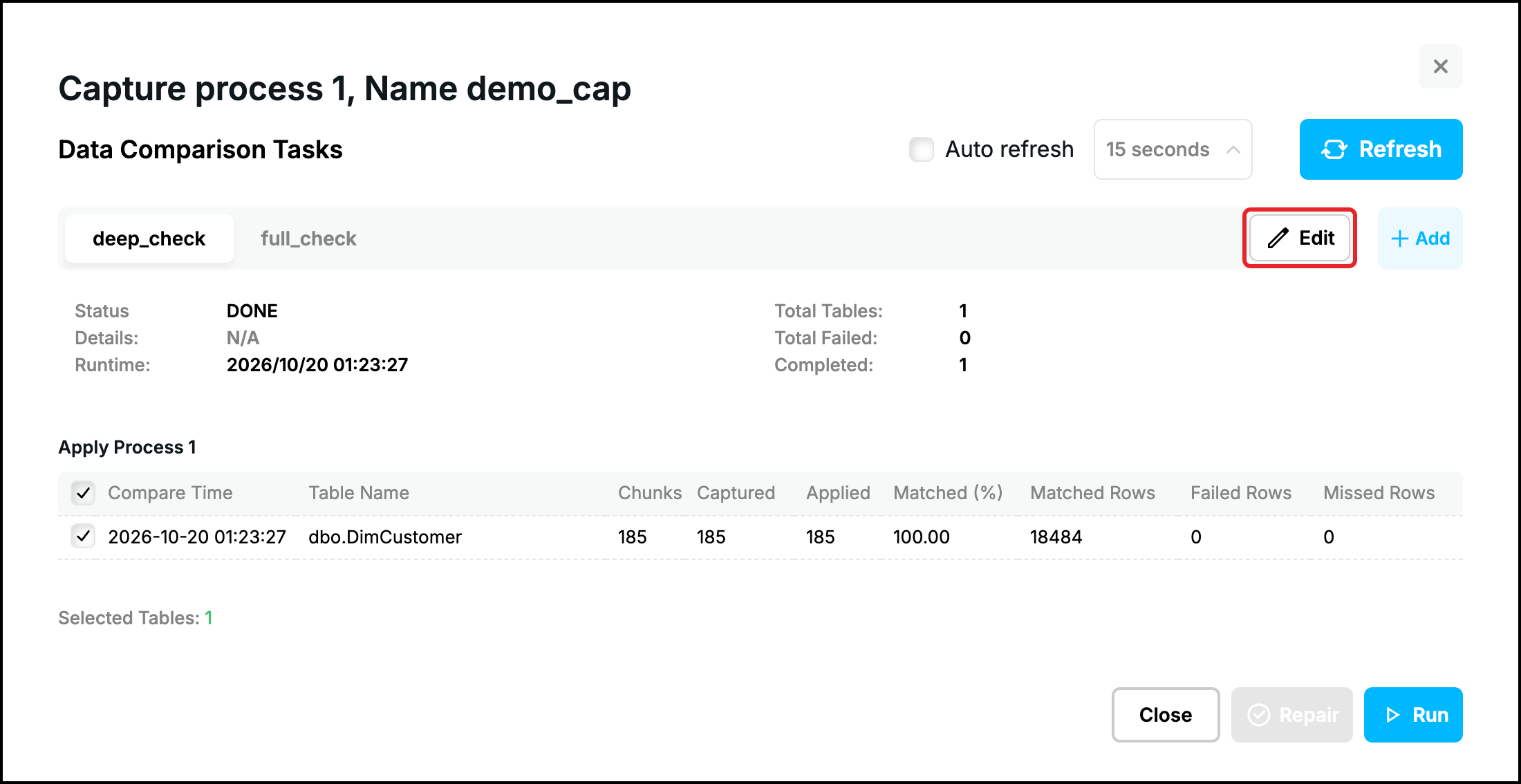Select the dbo.DimCustomer table name cell
The width and height of the screenshot is (1521, 784).
385,537
